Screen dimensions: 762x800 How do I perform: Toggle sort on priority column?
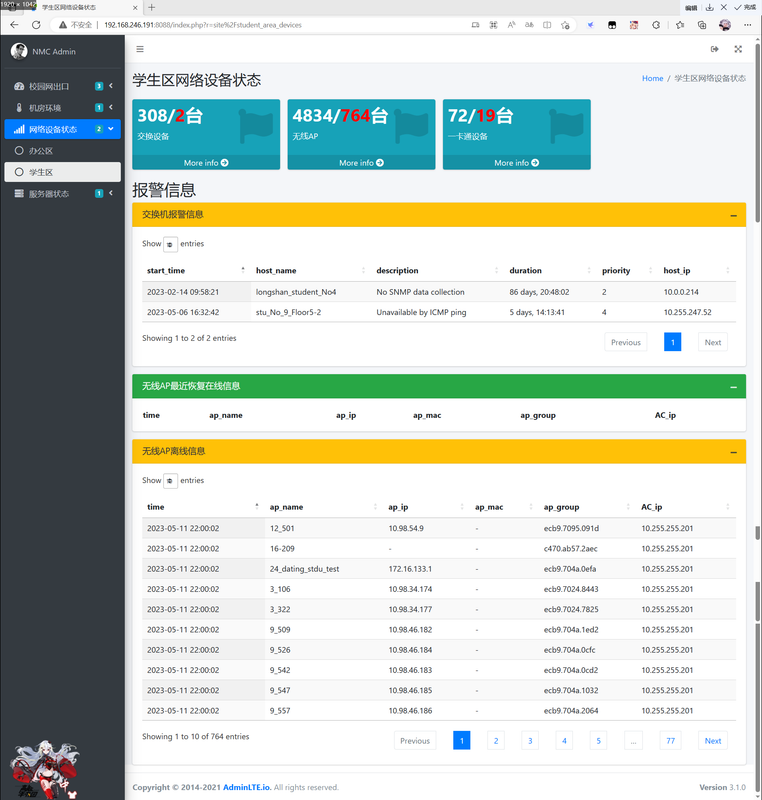[x=627, y=270]
